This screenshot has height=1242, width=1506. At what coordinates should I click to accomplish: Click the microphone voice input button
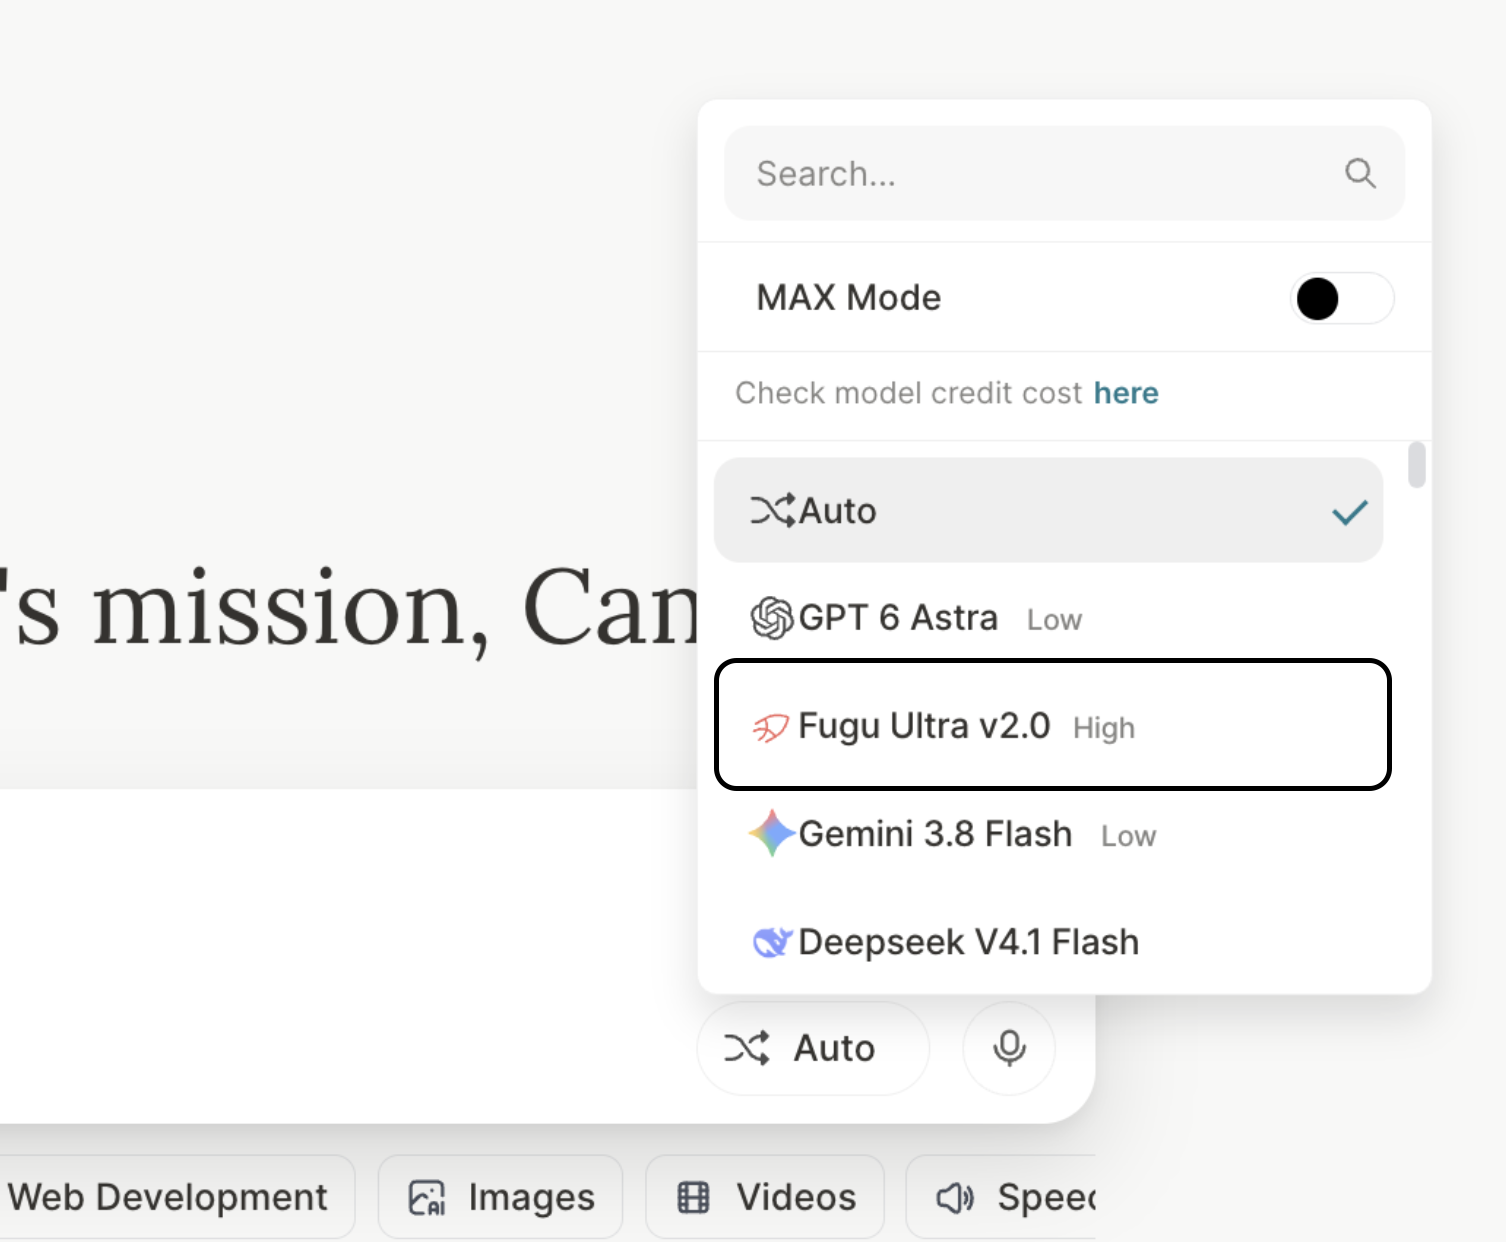(1009, 1048)
